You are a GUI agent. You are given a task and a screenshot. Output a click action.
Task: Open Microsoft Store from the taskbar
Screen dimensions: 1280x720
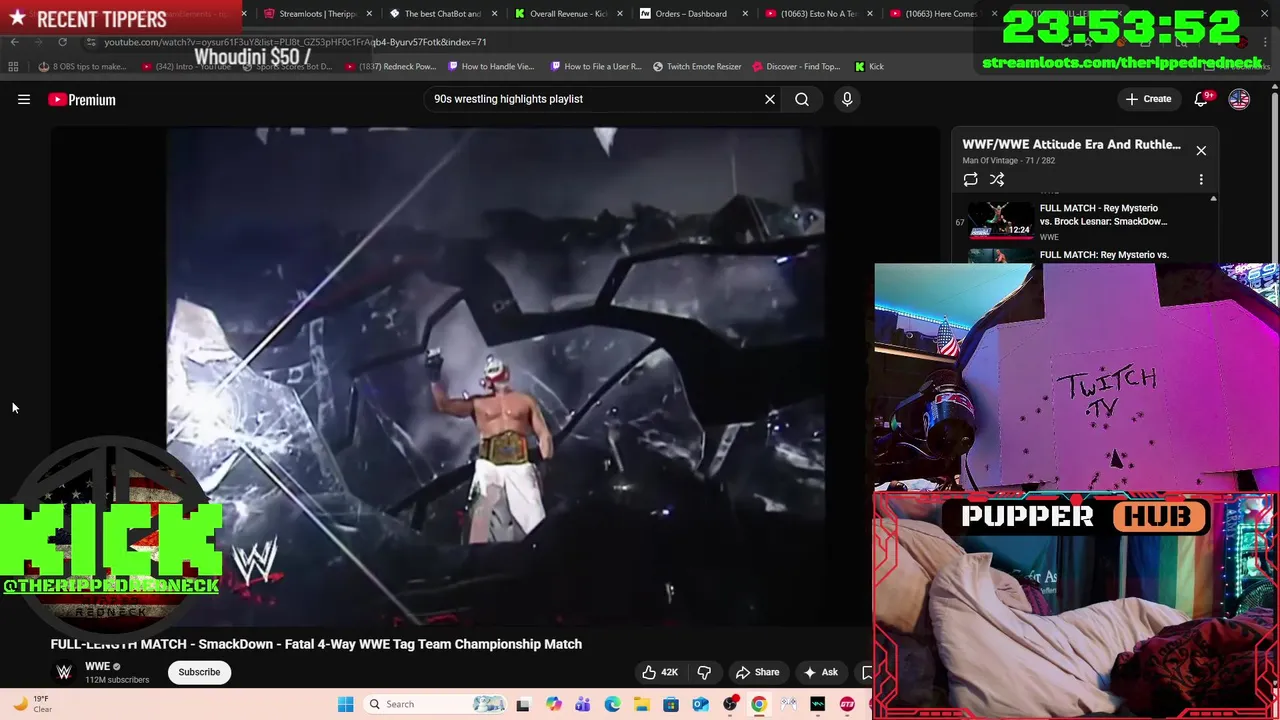[x=671, y=704]
